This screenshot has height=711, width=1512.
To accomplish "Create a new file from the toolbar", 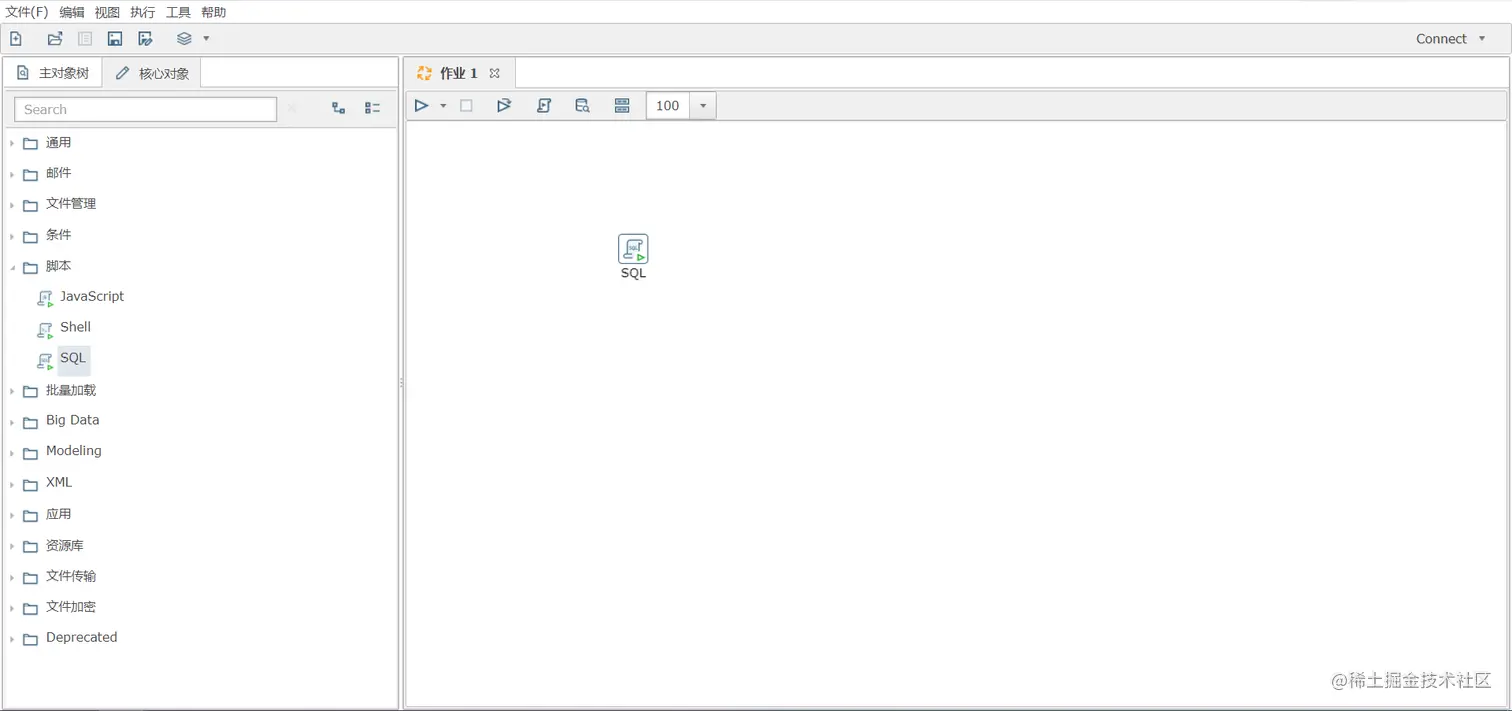I will click(x=16, y=39).
